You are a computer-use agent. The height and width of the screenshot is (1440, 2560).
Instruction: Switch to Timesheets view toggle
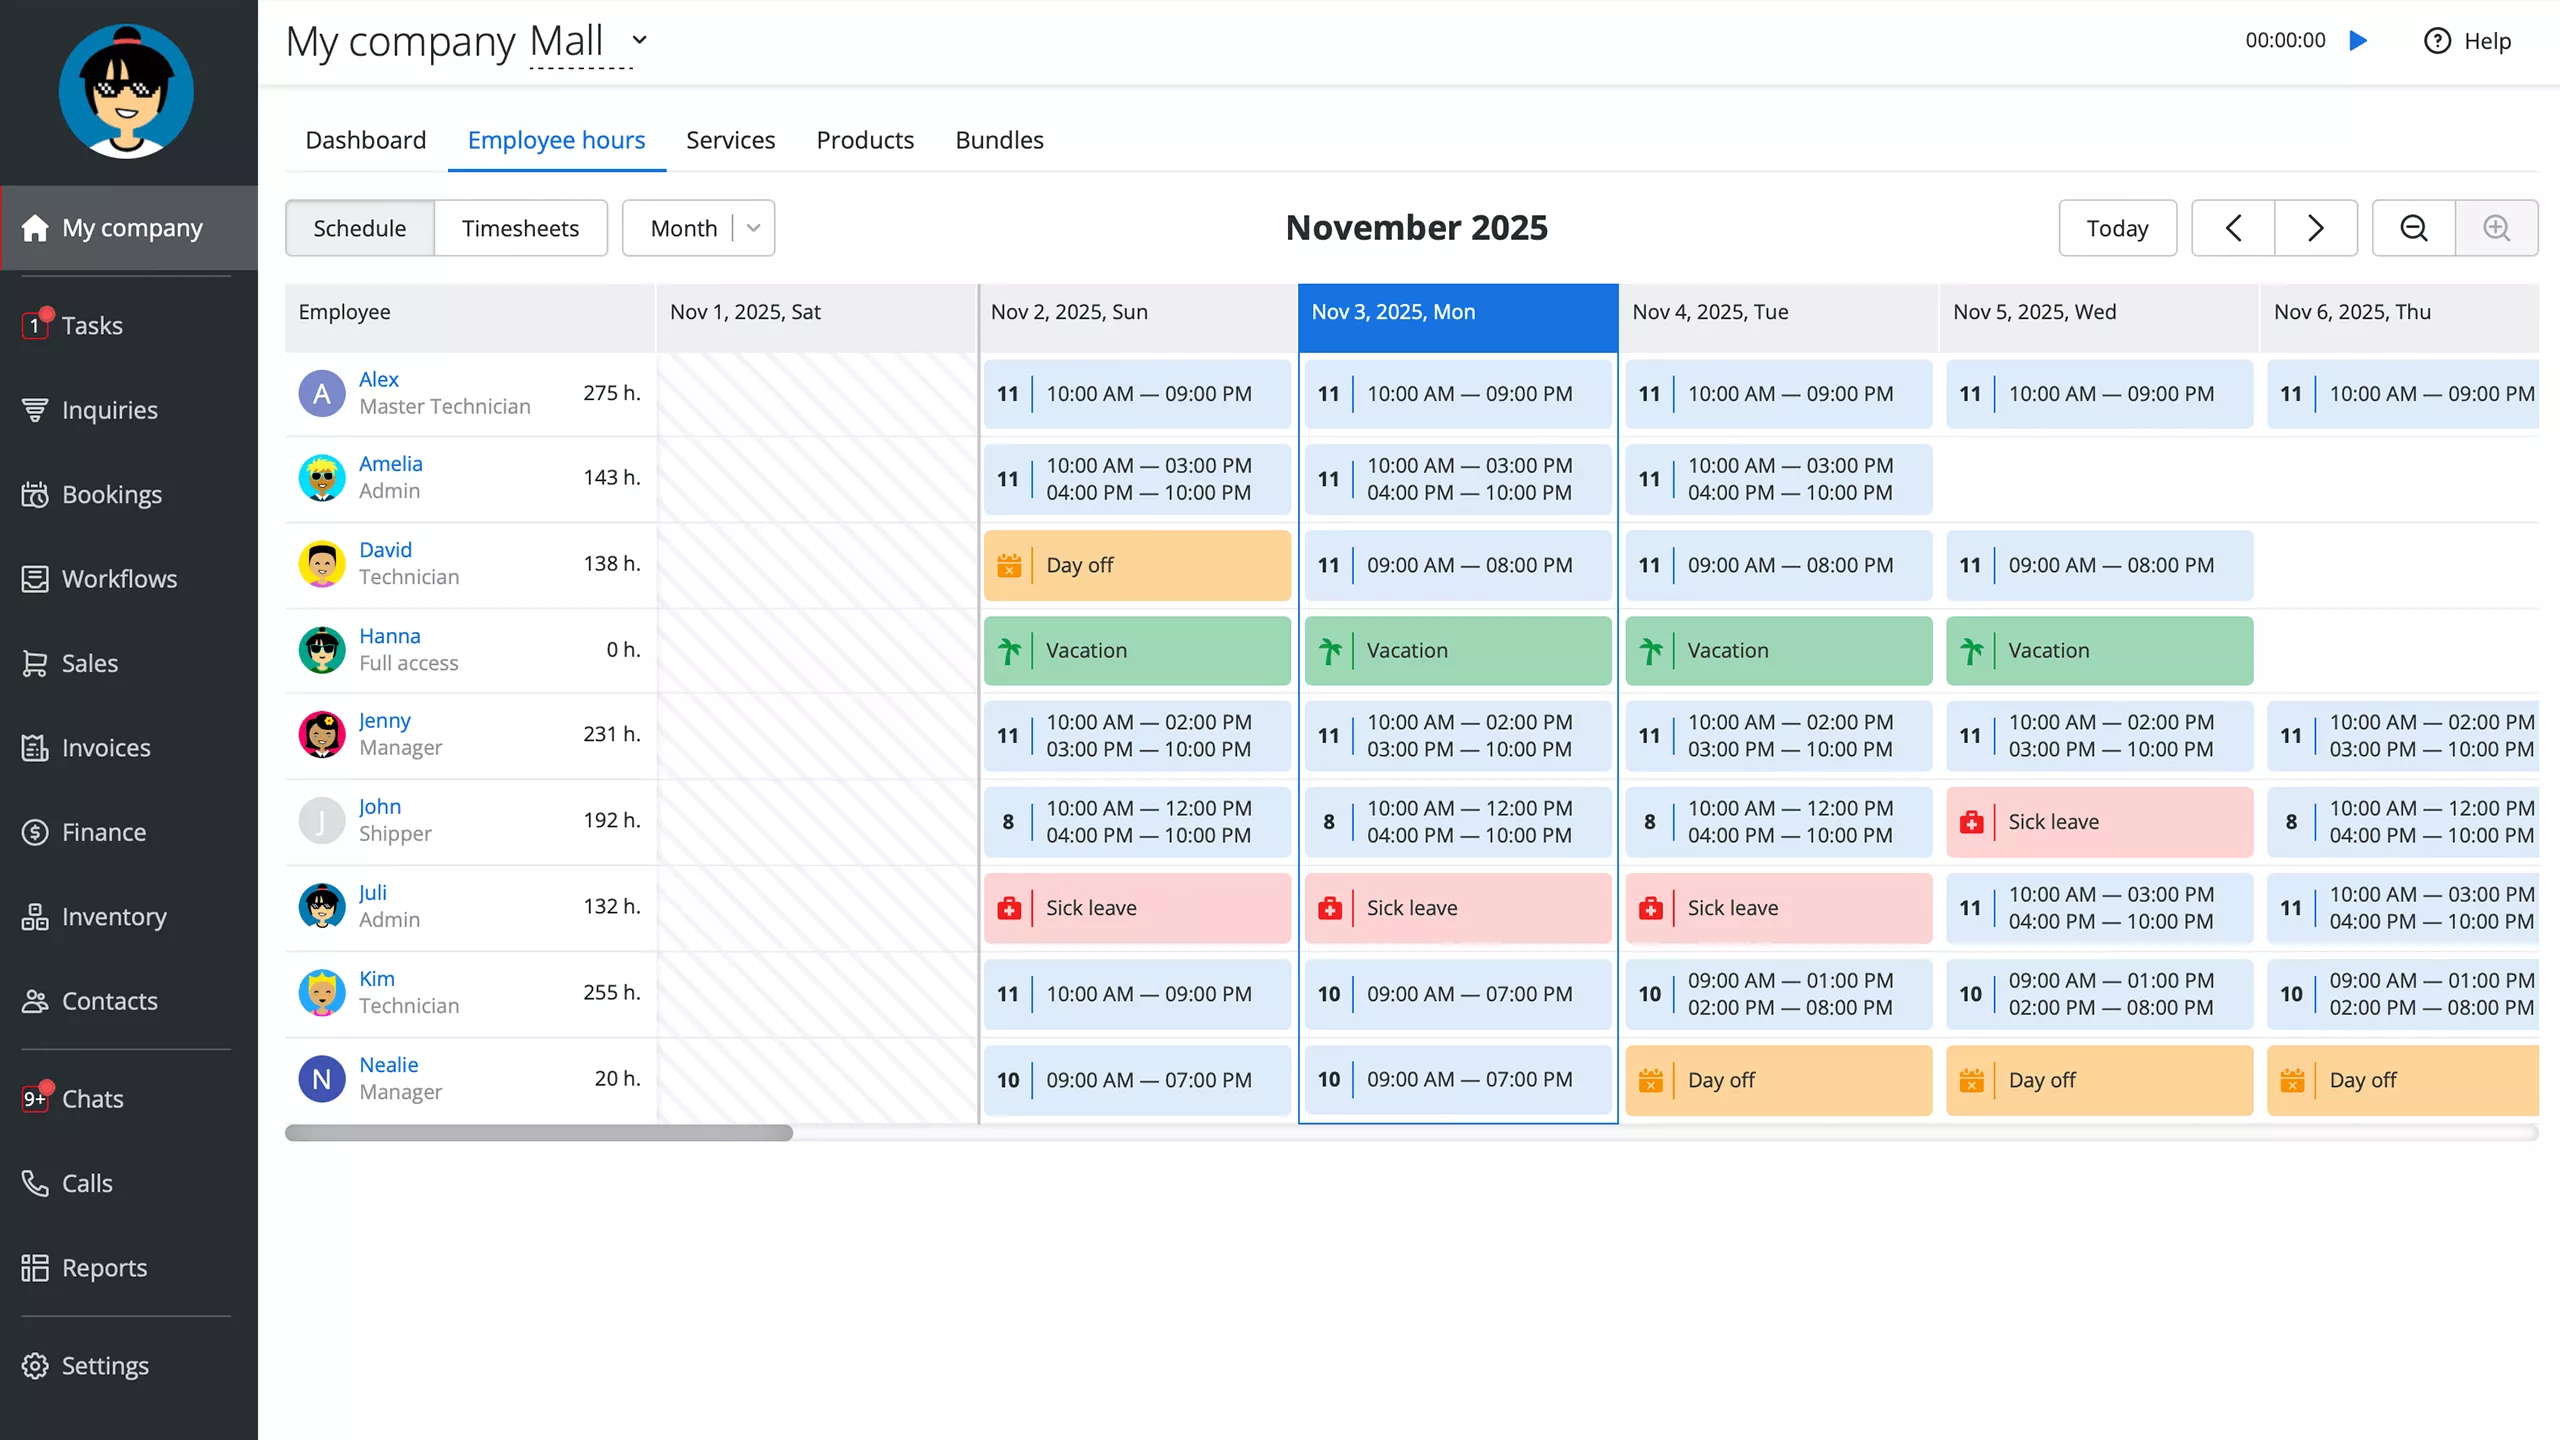click(x=520, y=228)
